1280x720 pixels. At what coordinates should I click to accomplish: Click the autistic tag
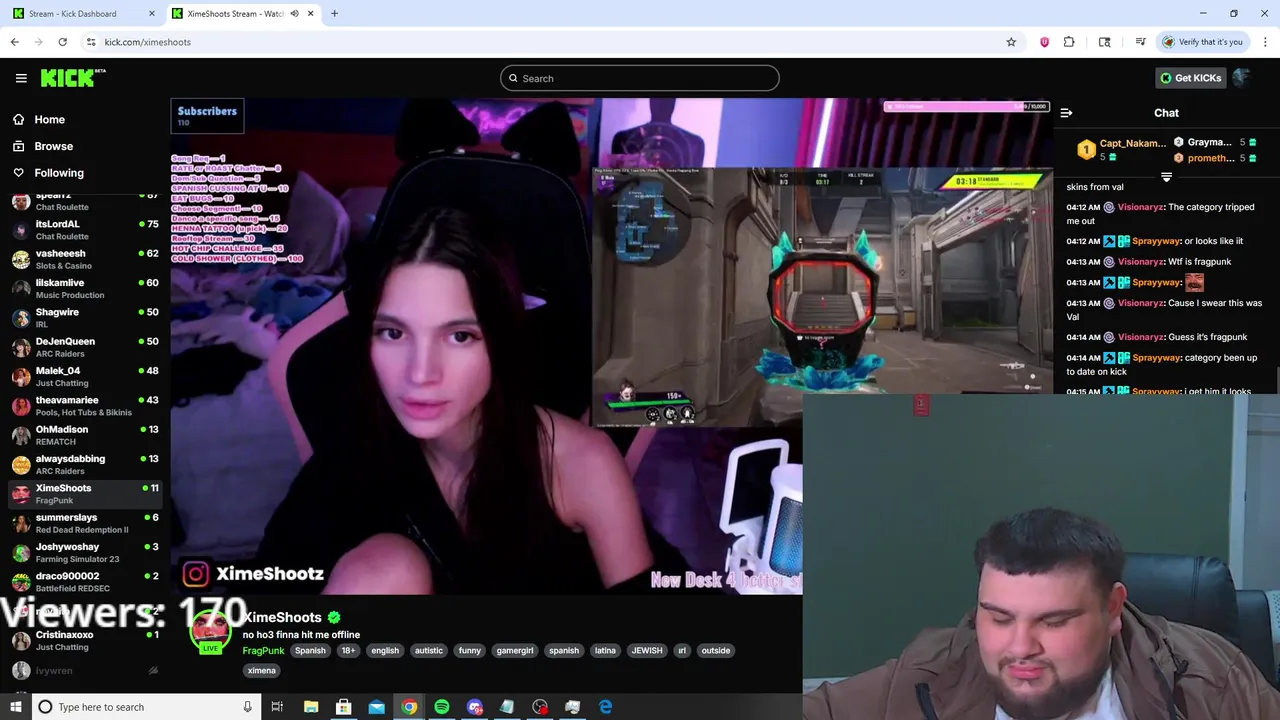[x=429, y=650]
